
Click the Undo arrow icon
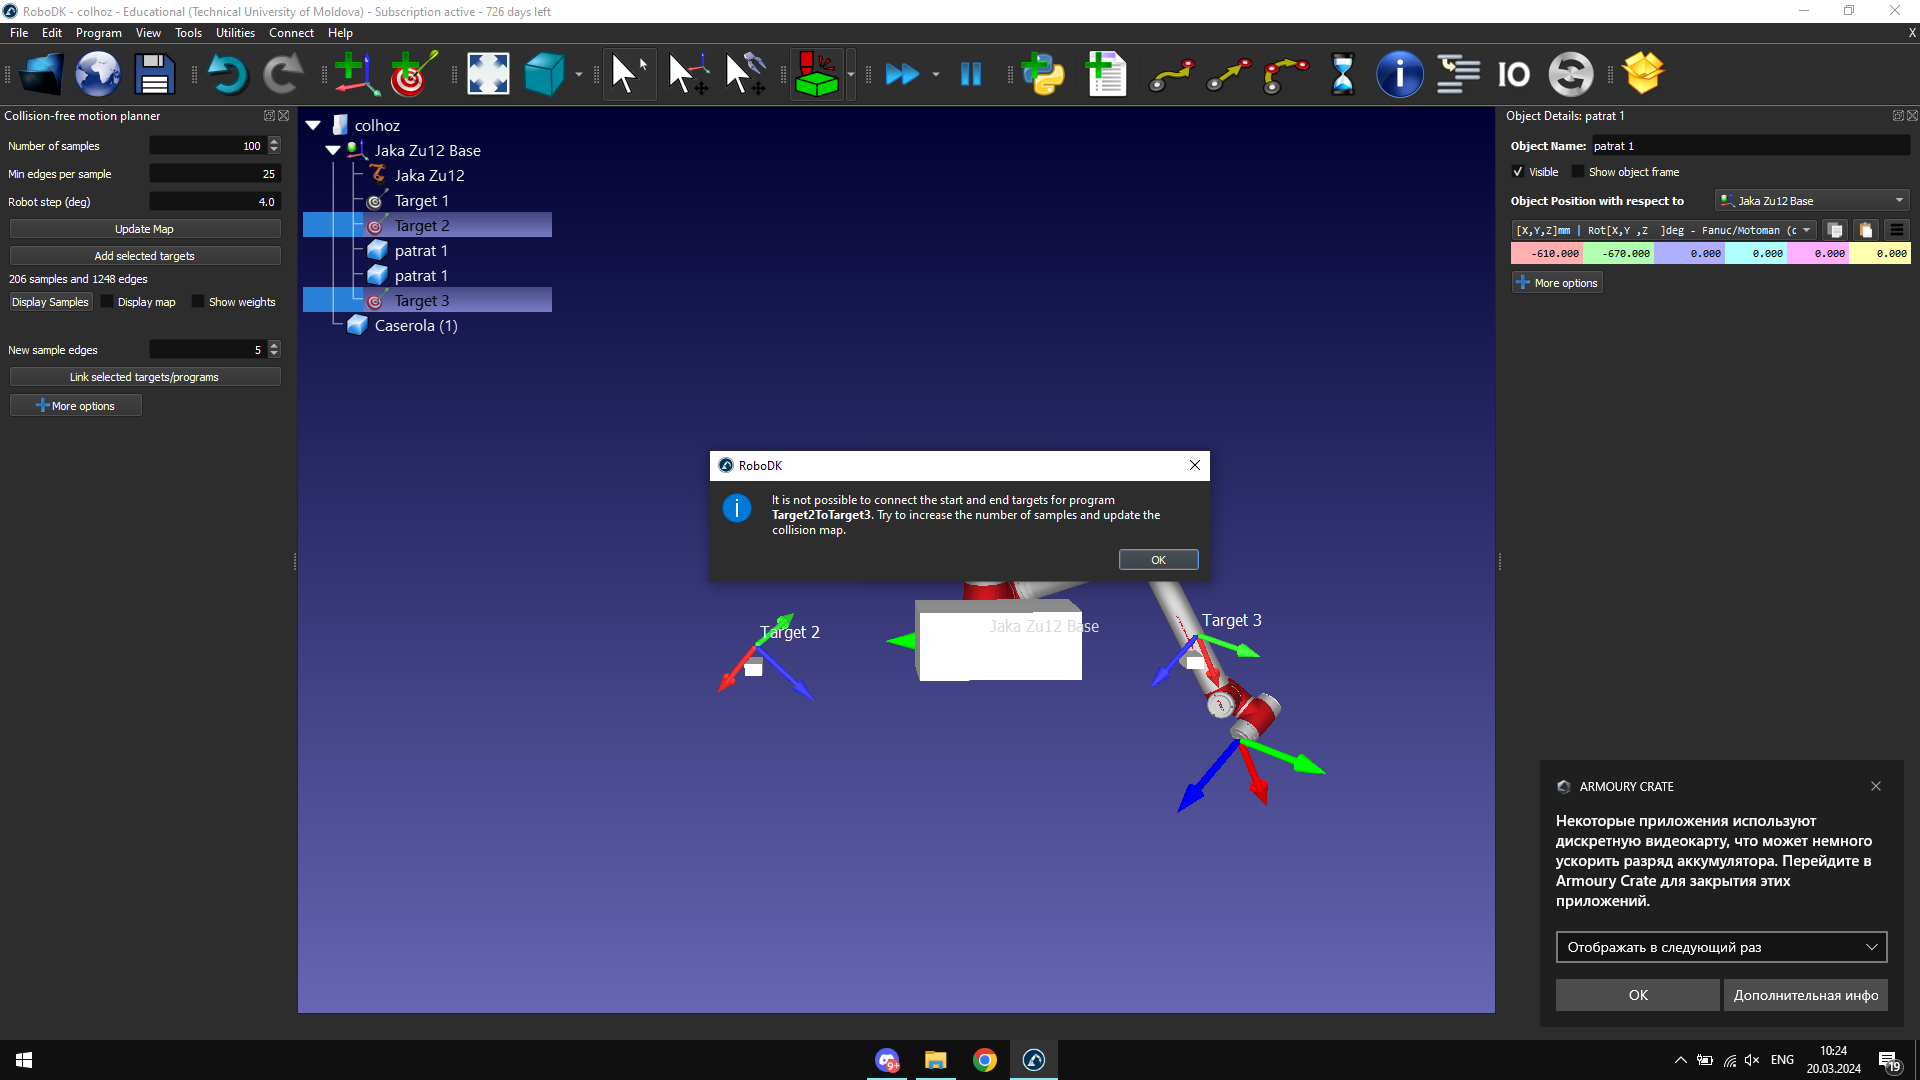coord(227,74)
